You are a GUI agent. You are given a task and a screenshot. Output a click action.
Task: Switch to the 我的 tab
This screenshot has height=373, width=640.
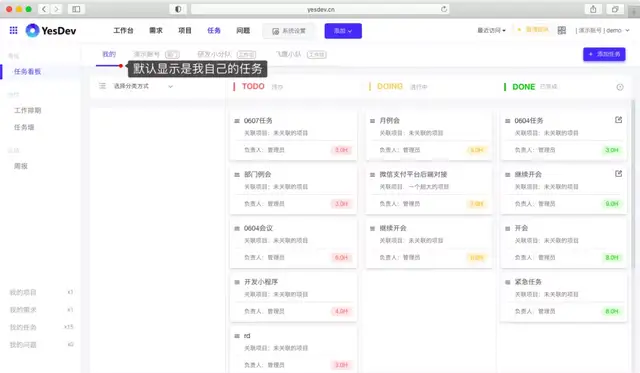pyautogui.click(x=109, y=54)
